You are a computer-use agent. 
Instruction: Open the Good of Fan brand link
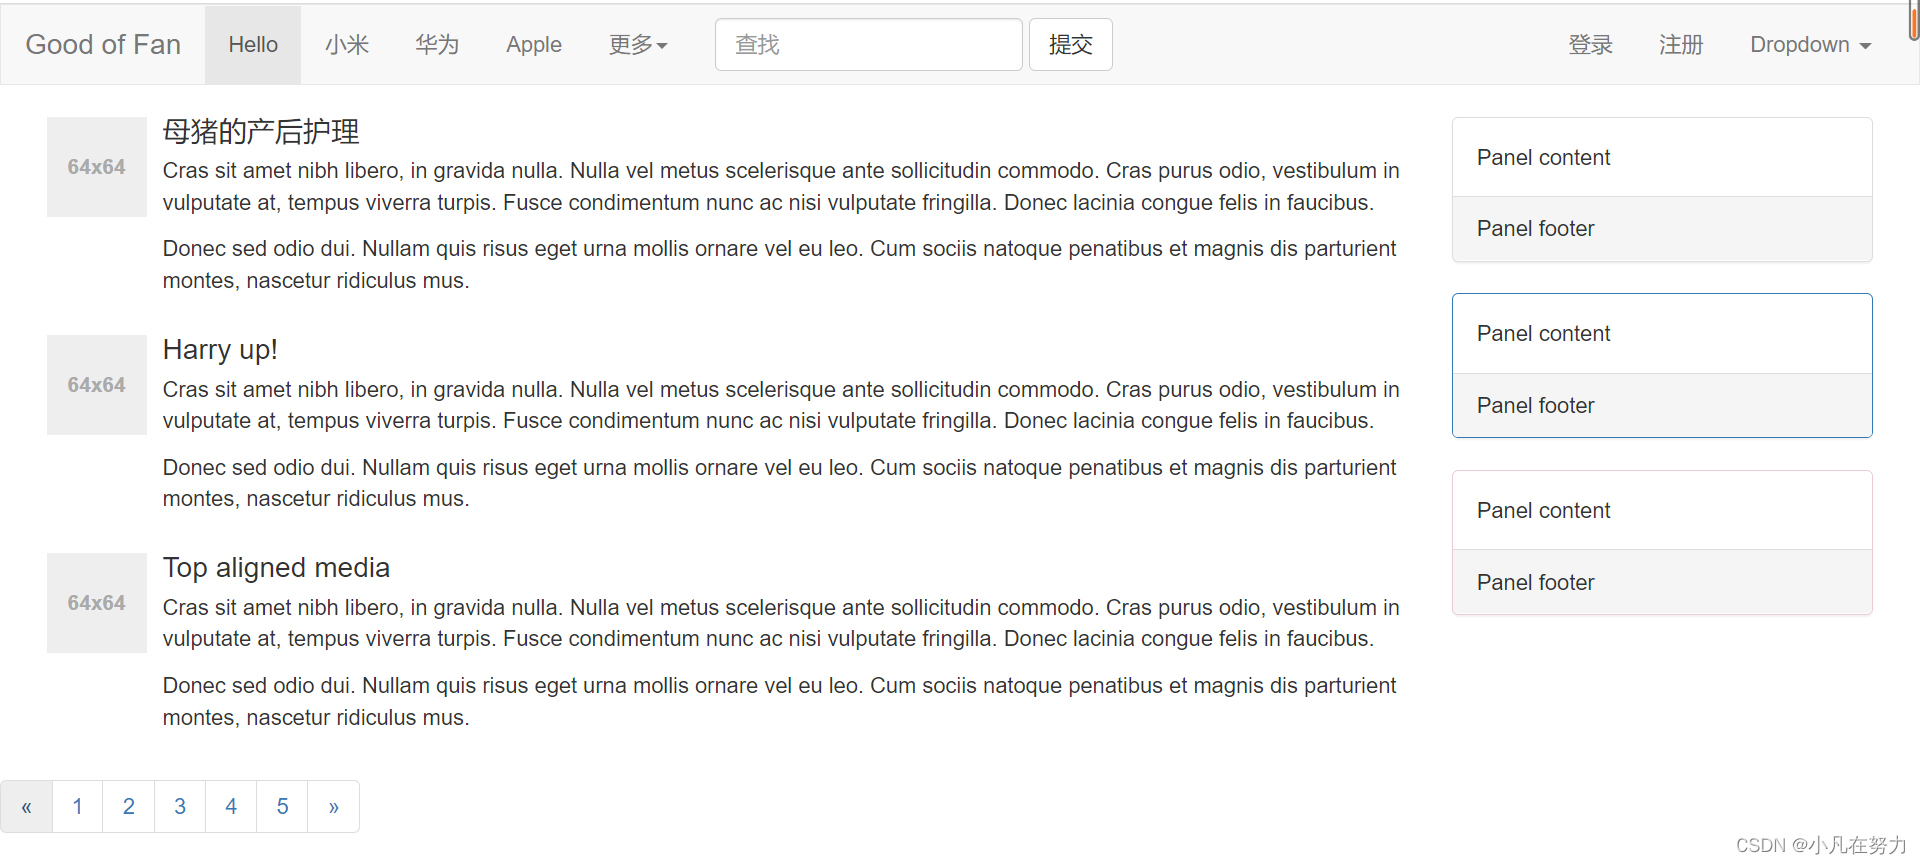click(103, 45)
